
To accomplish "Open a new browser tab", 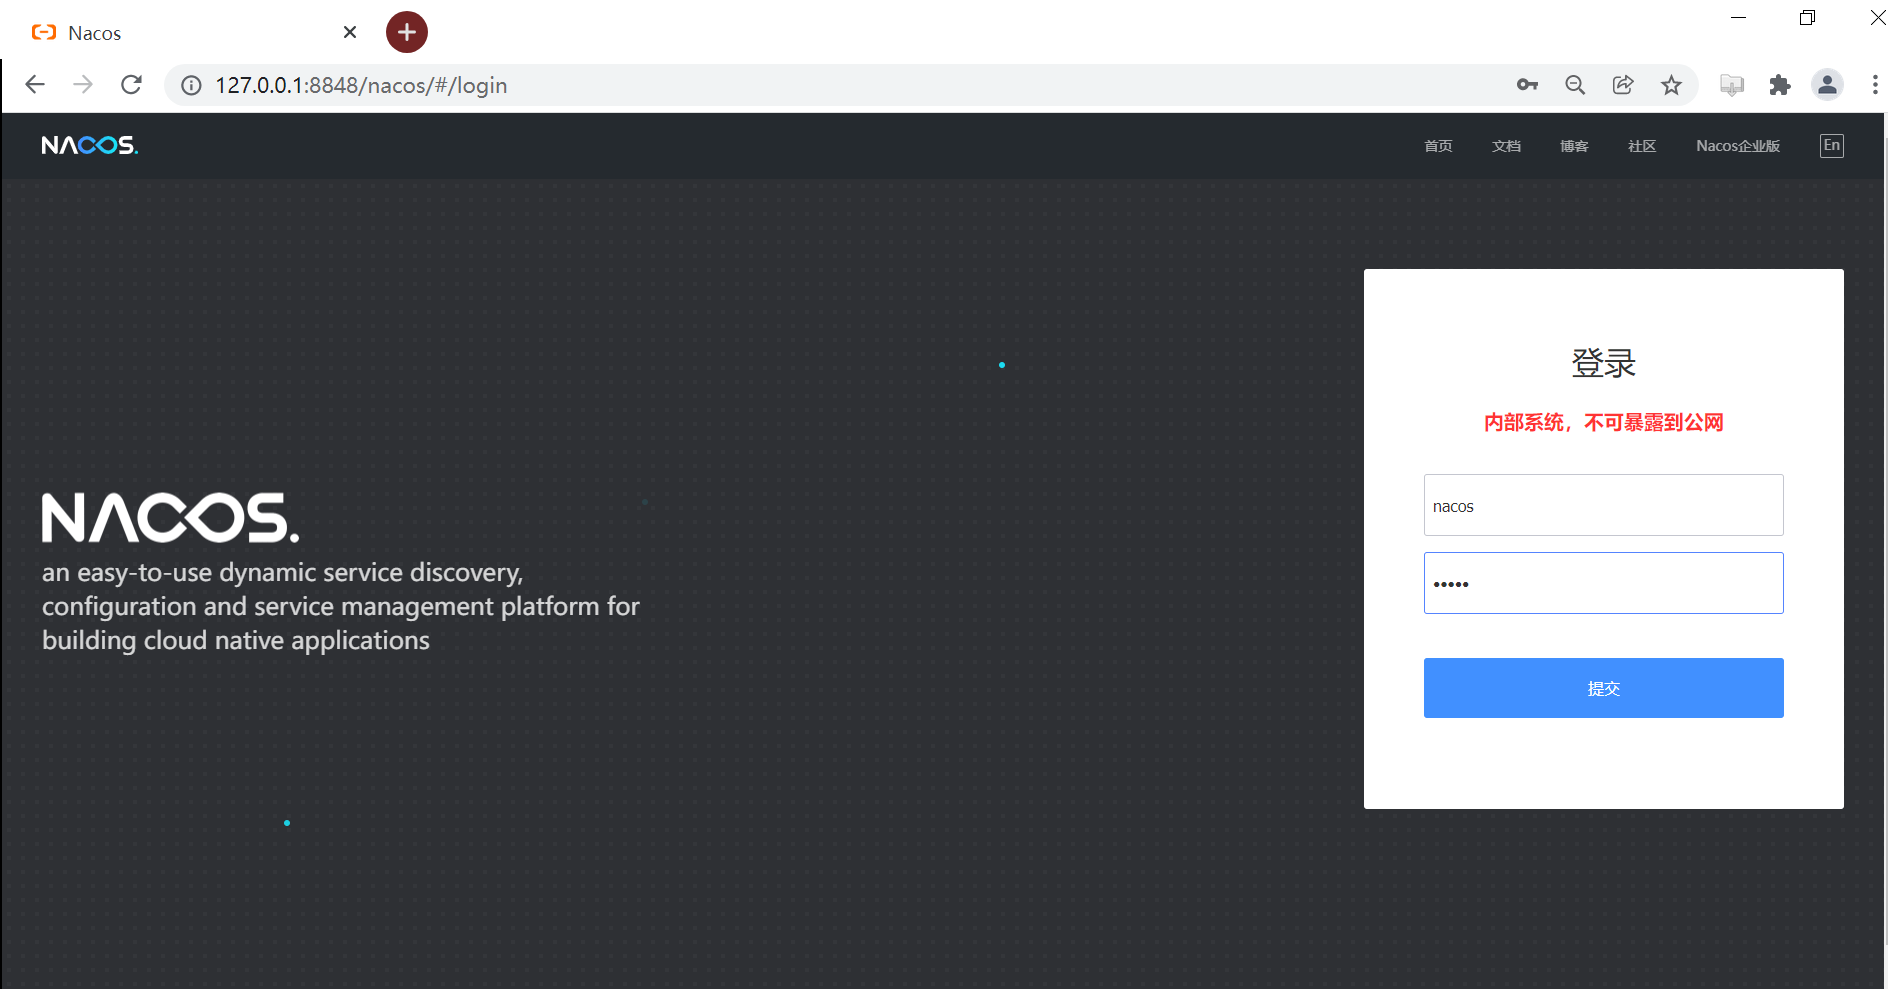I will point(407,32).
